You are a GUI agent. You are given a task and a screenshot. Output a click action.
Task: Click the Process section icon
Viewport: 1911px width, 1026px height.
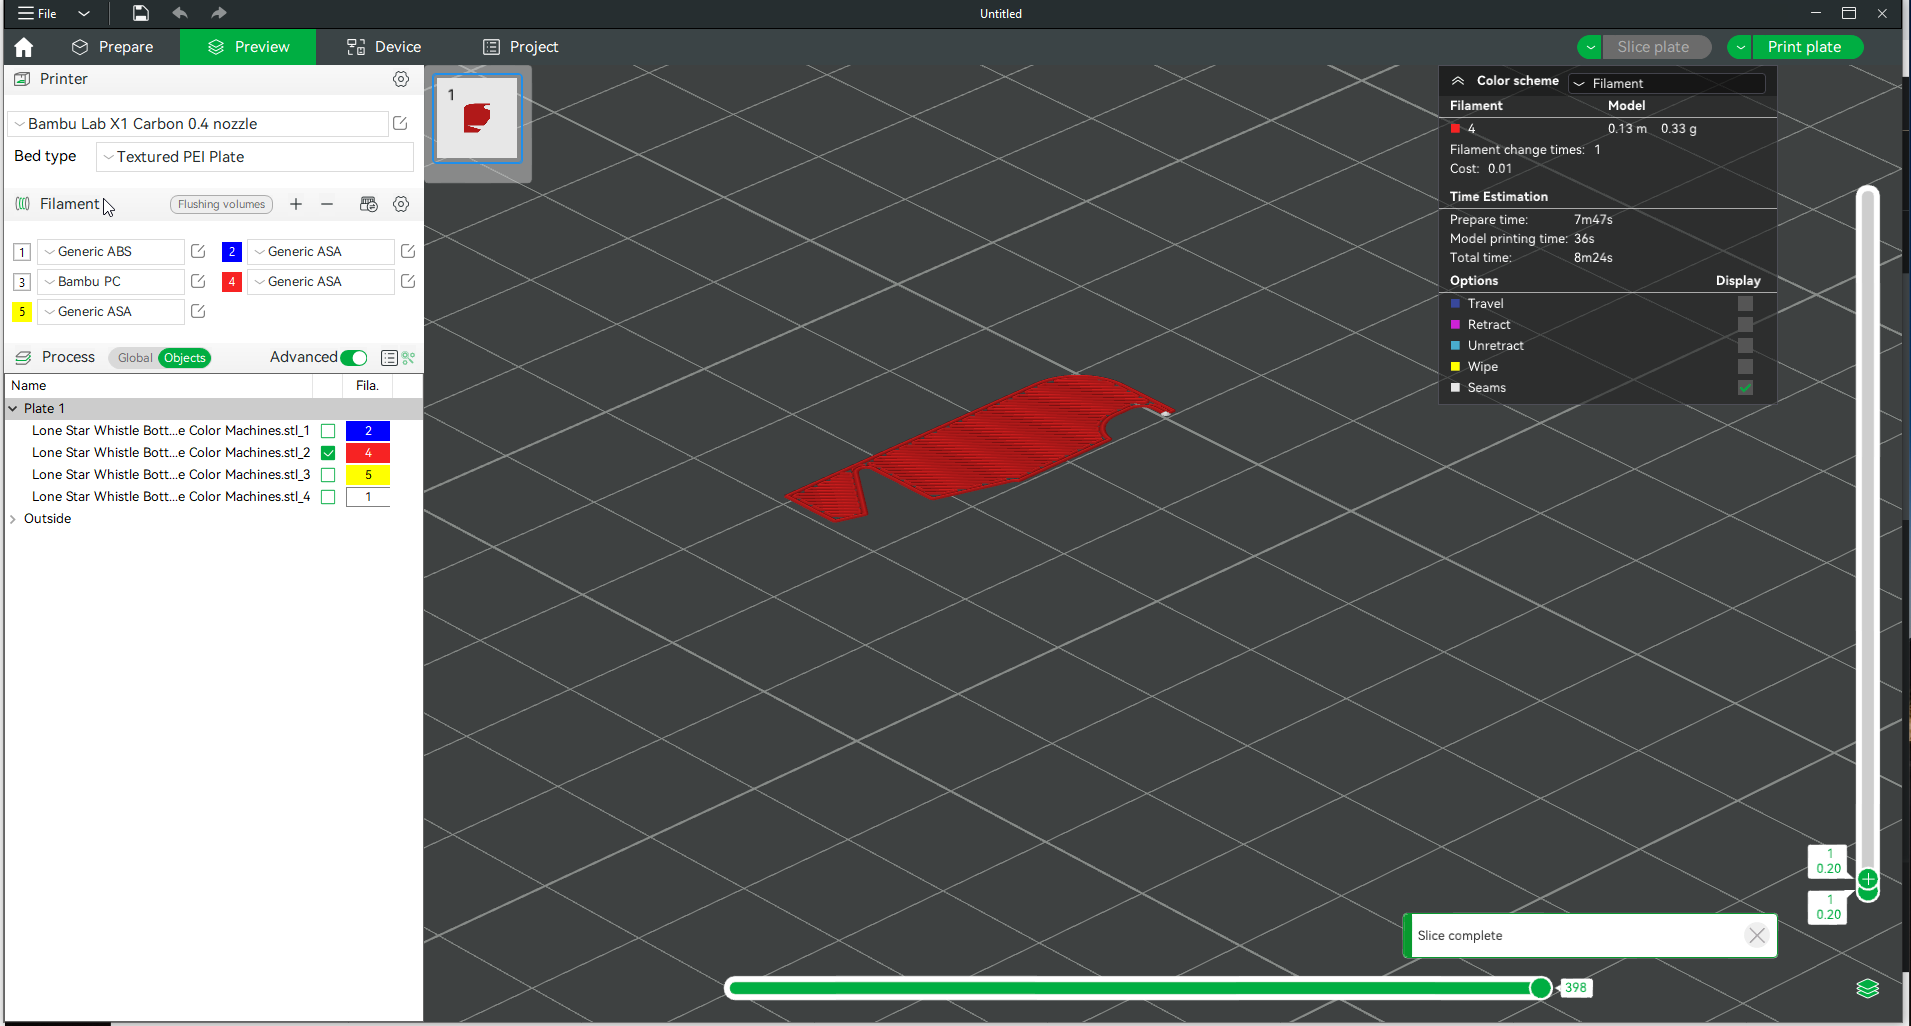coord(23,357)
